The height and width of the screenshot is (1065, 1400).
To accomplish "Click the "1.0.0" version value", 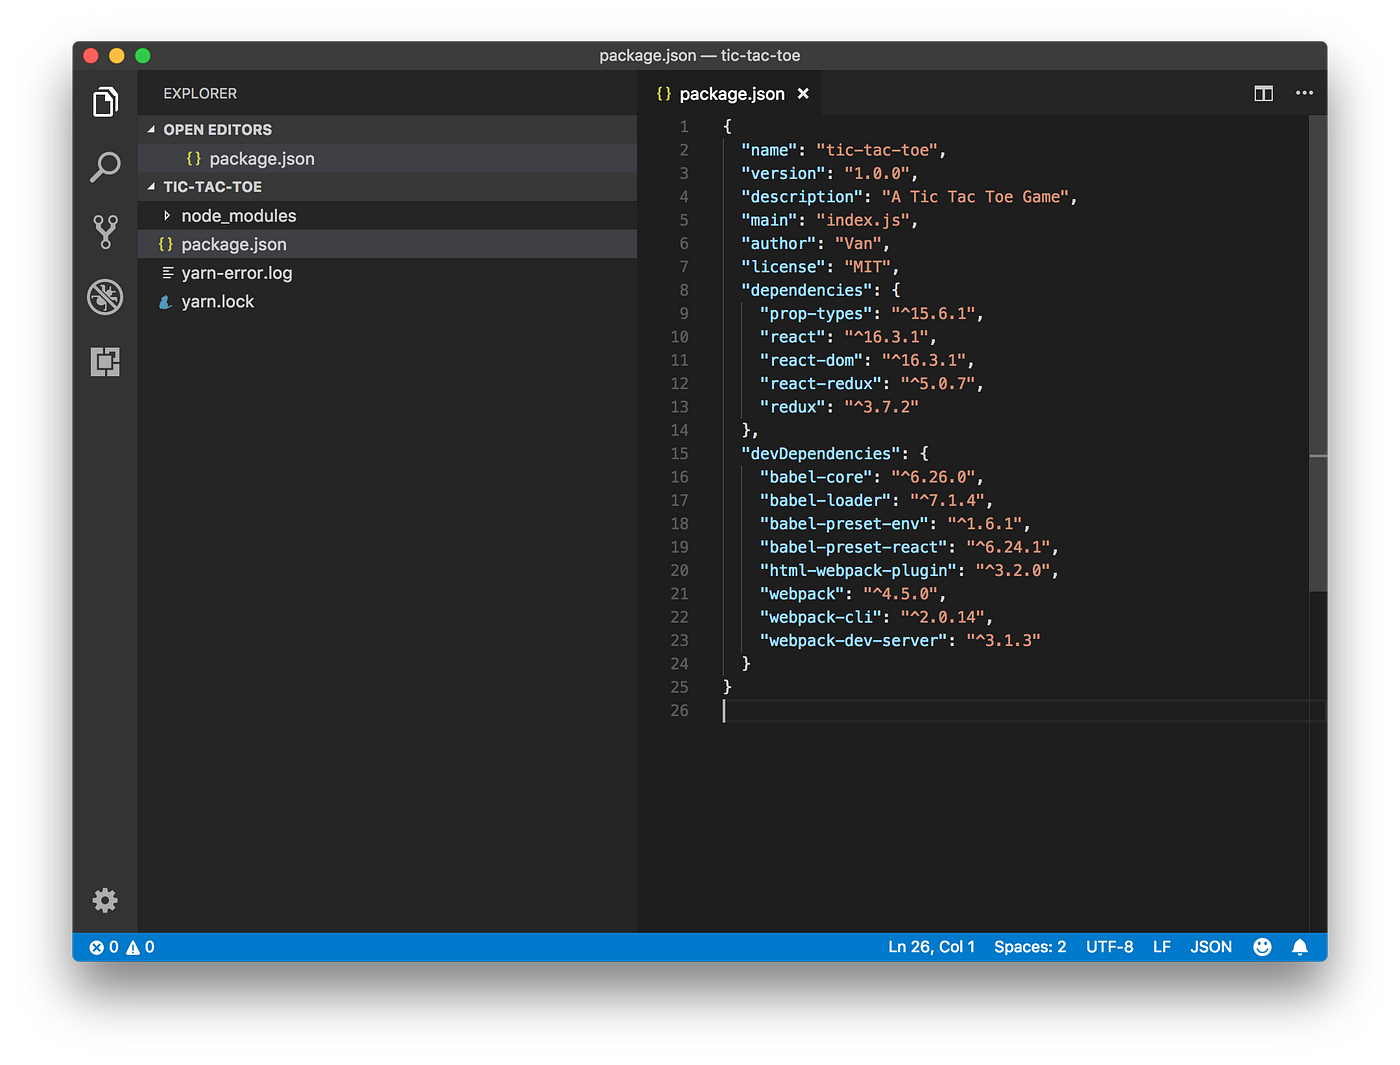I will (877, 174).
